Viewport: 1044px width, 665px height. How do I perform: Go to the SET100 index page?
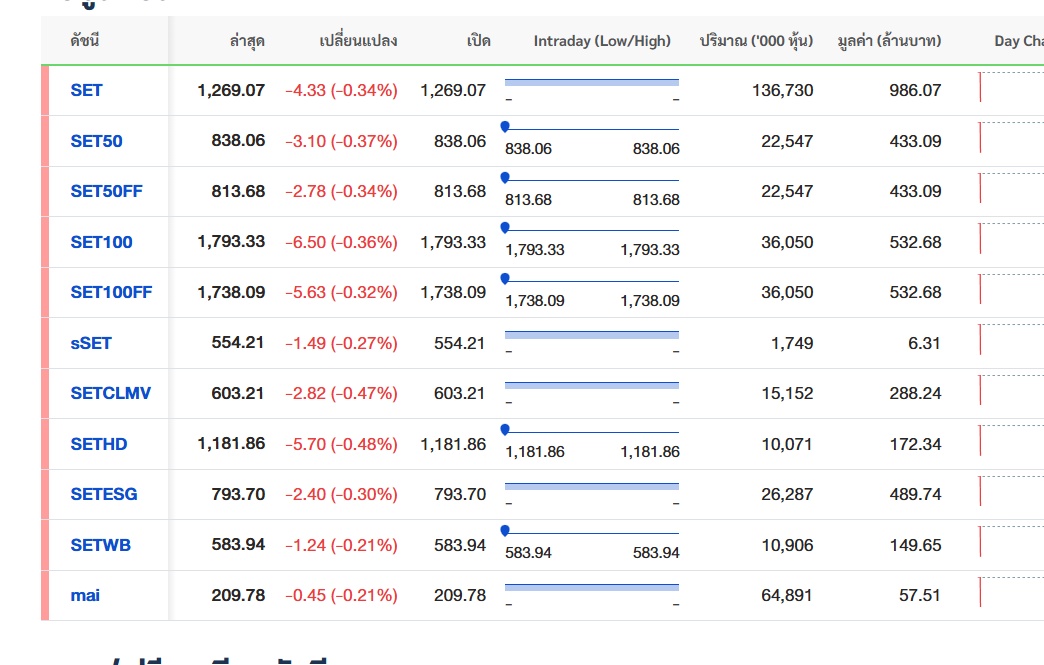[x=101, y=242]
